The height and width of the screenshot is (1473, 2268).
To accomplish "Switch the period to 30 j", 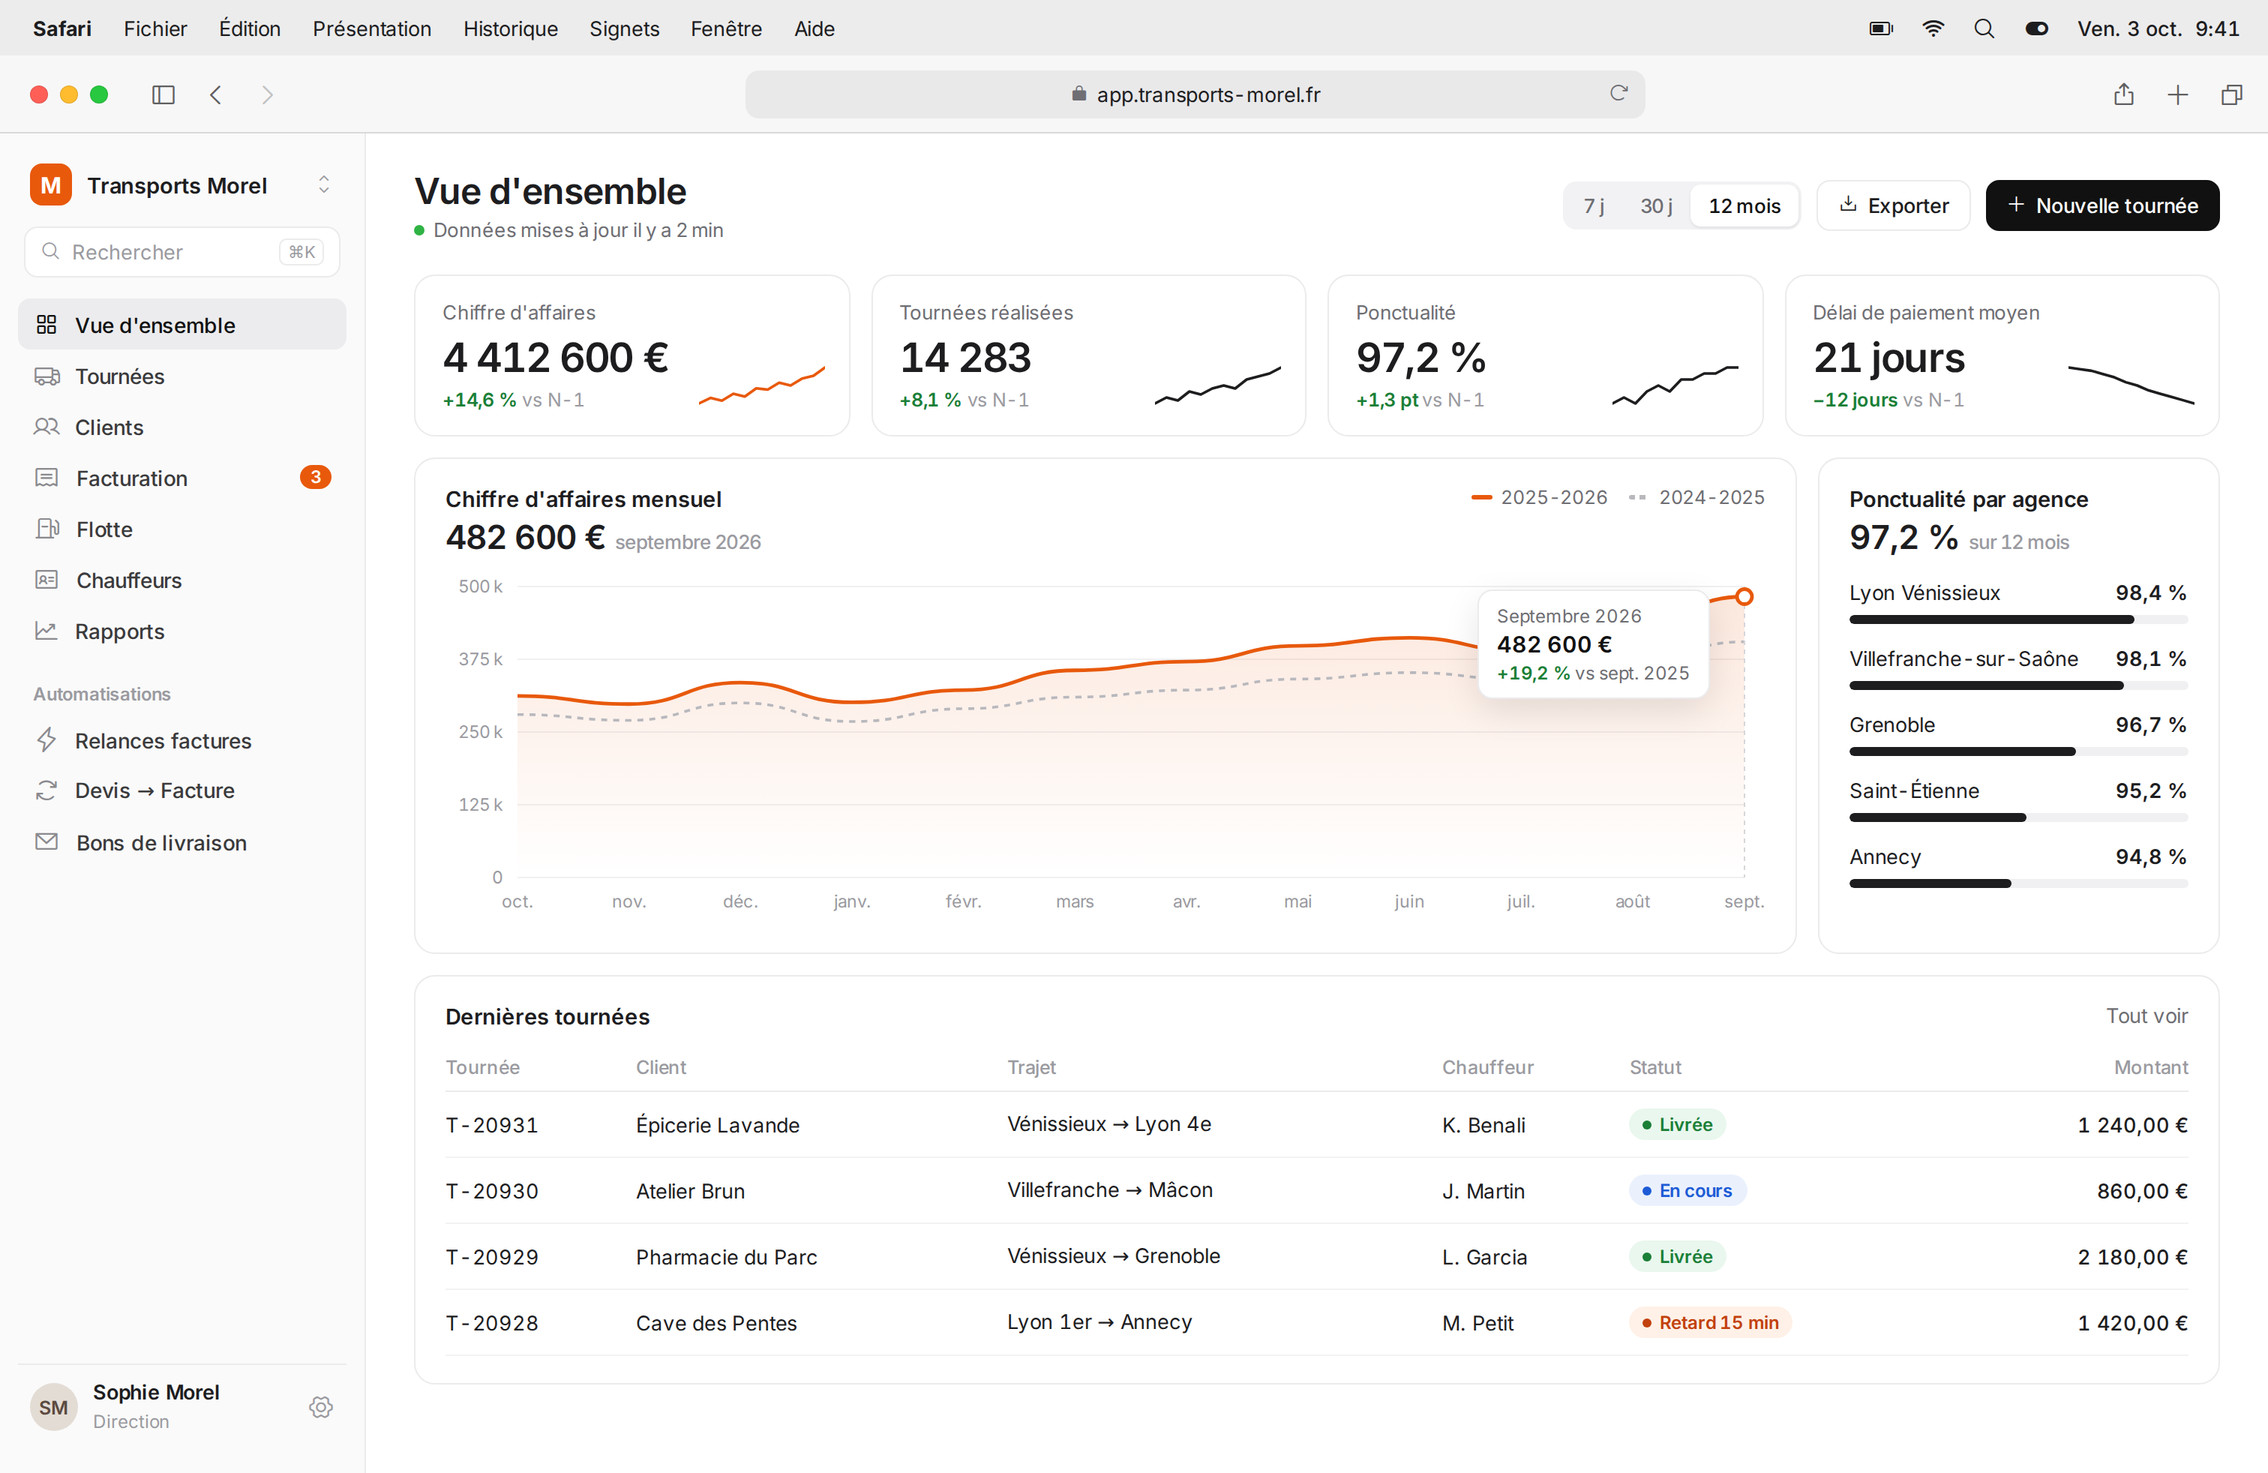I will (x=1656, y=205).
